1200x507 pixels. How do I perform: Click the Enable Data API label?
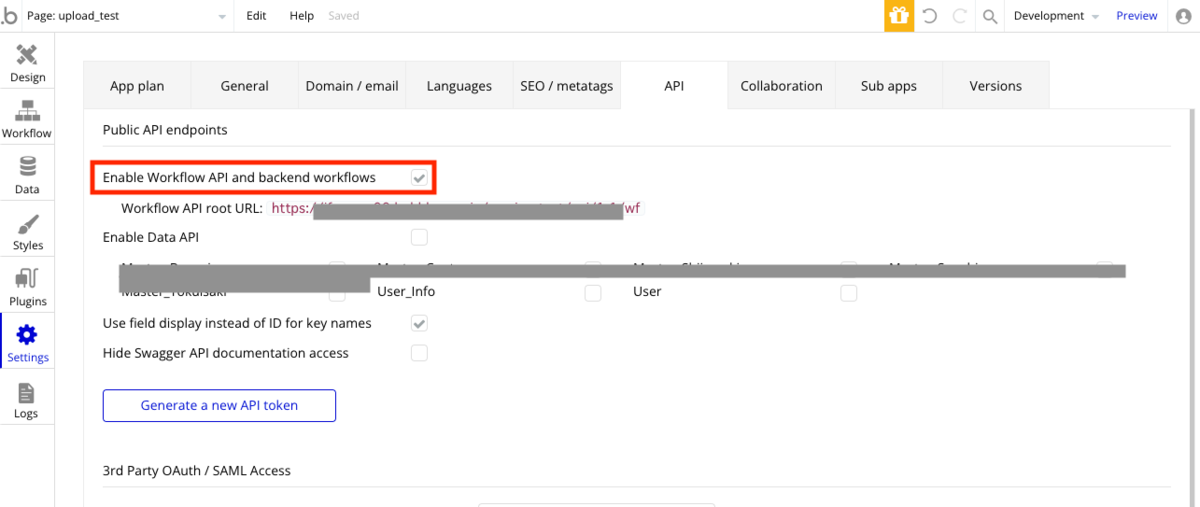coord(151,237)
